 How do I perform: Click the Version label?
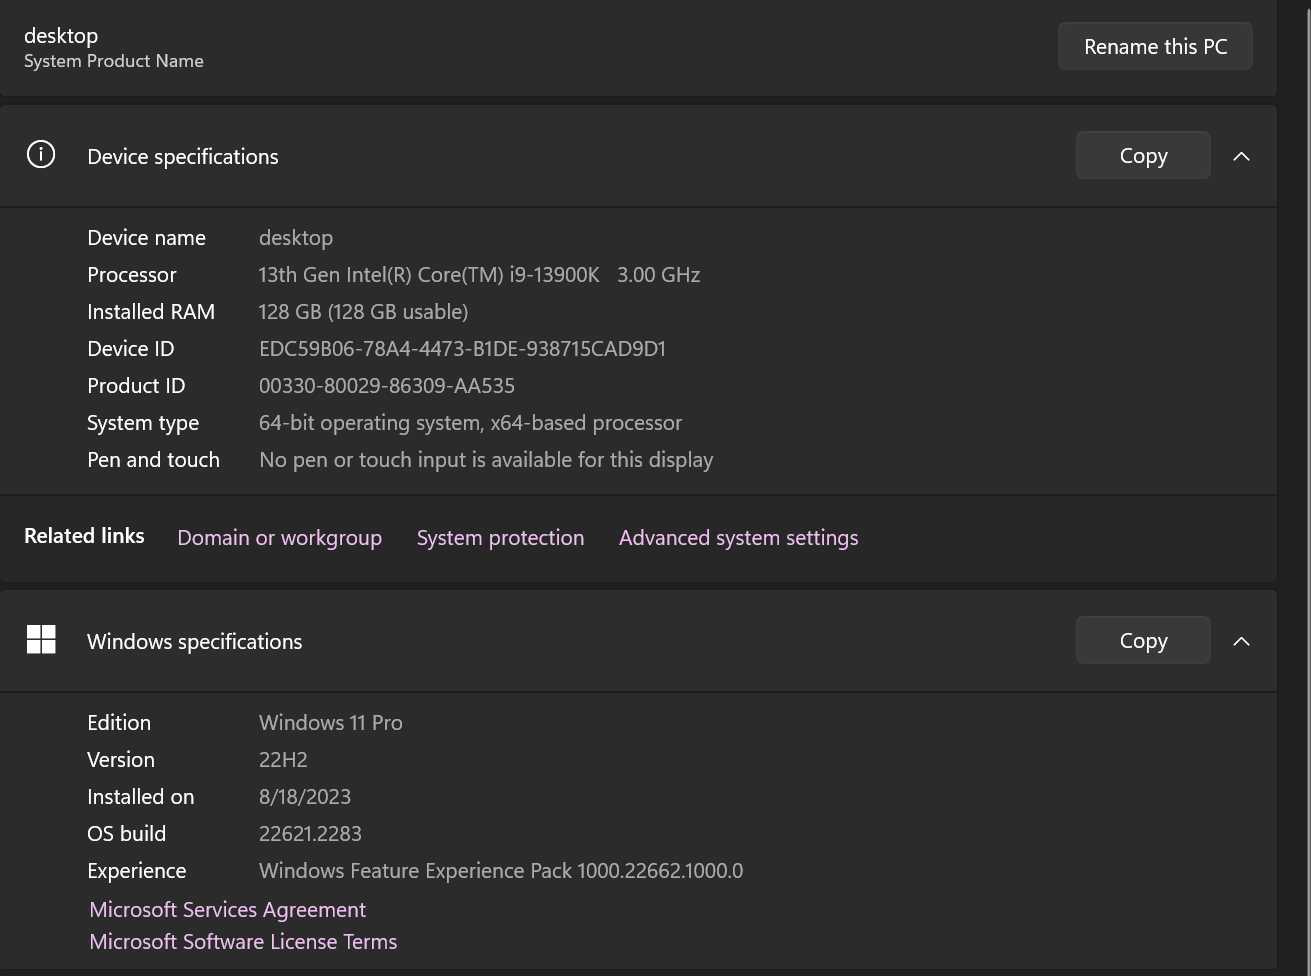[x=121, y=760]
